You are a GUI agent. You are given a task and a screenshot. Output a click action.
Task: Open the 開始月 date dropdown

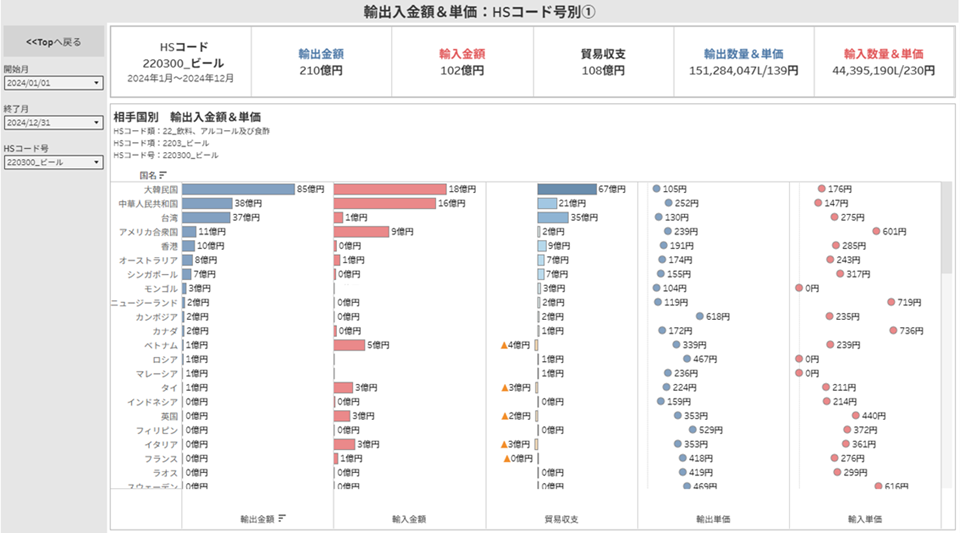point(53,83)
